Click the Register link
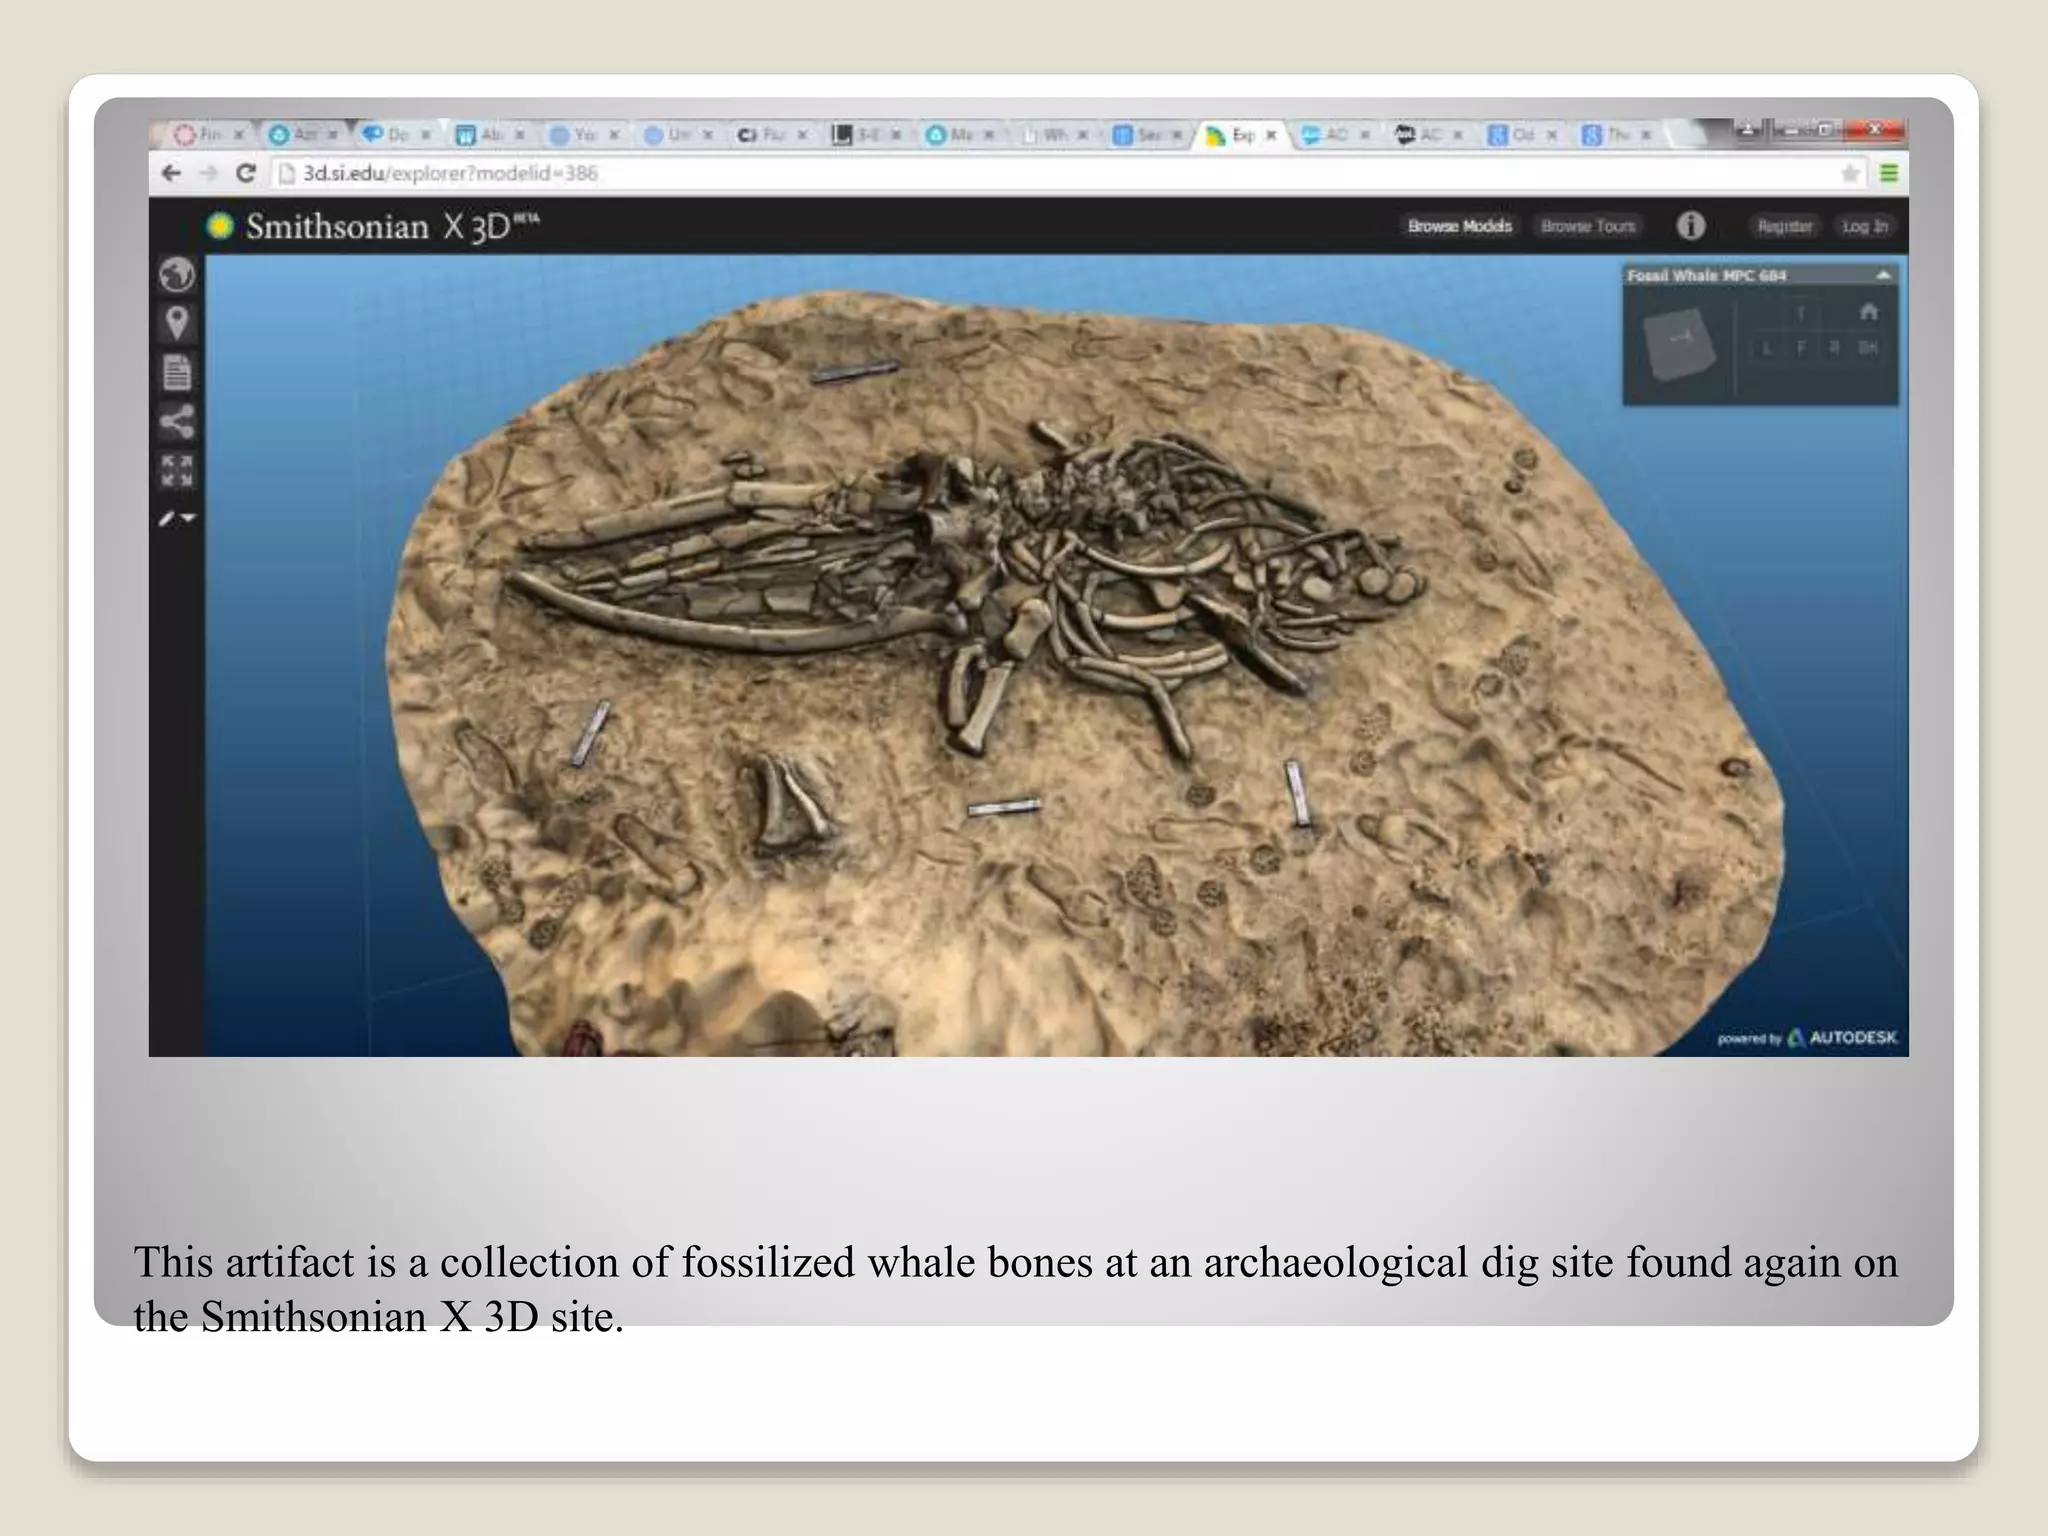 pyautogui.click(x=1784, y=226)
